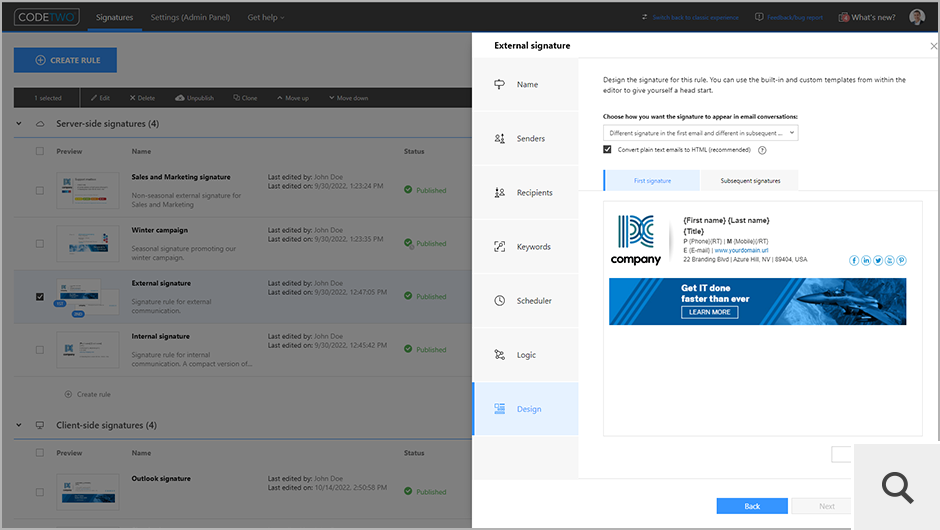Screen dimensions: 940x530
Task: Toggle Convert plain text emails to HTML
Action: [x=607, y=149]
